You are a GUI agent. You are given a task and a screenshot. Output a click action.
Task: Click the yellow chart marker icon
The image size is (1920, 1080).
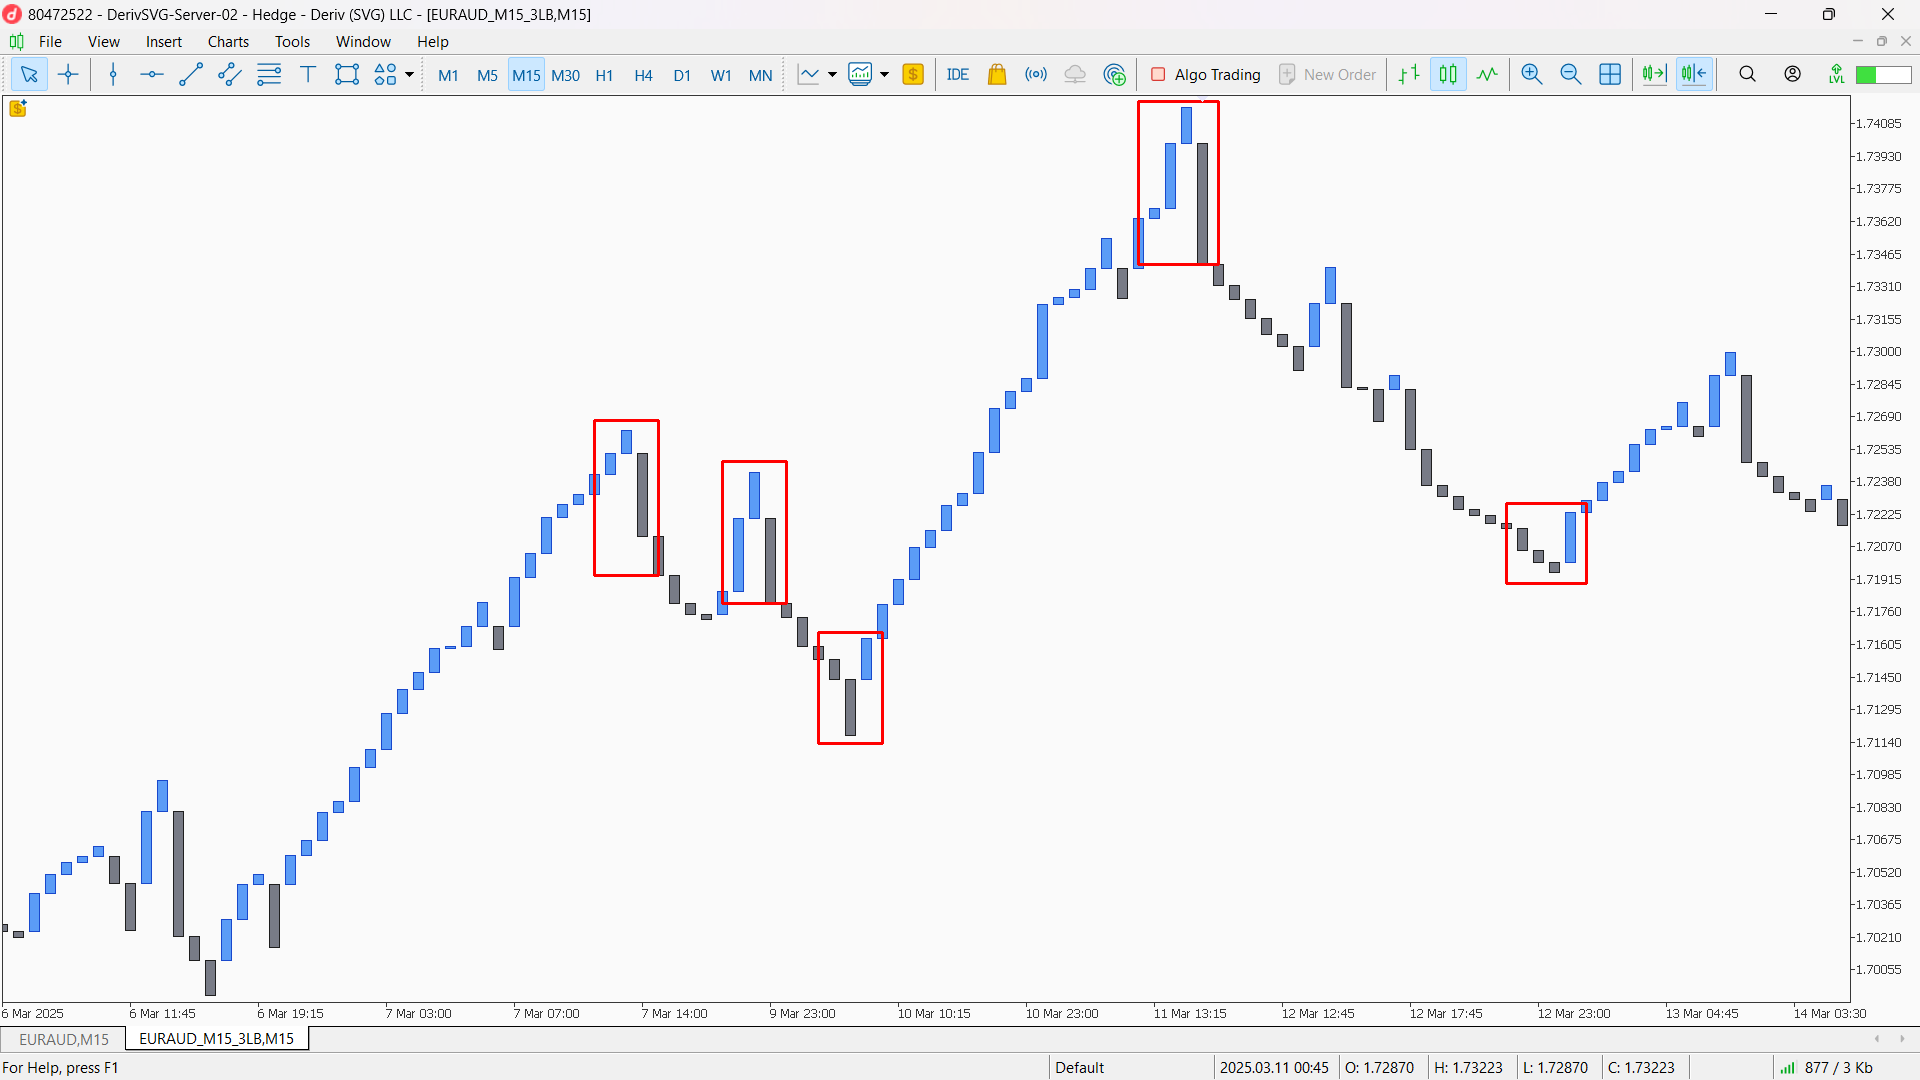18,109
